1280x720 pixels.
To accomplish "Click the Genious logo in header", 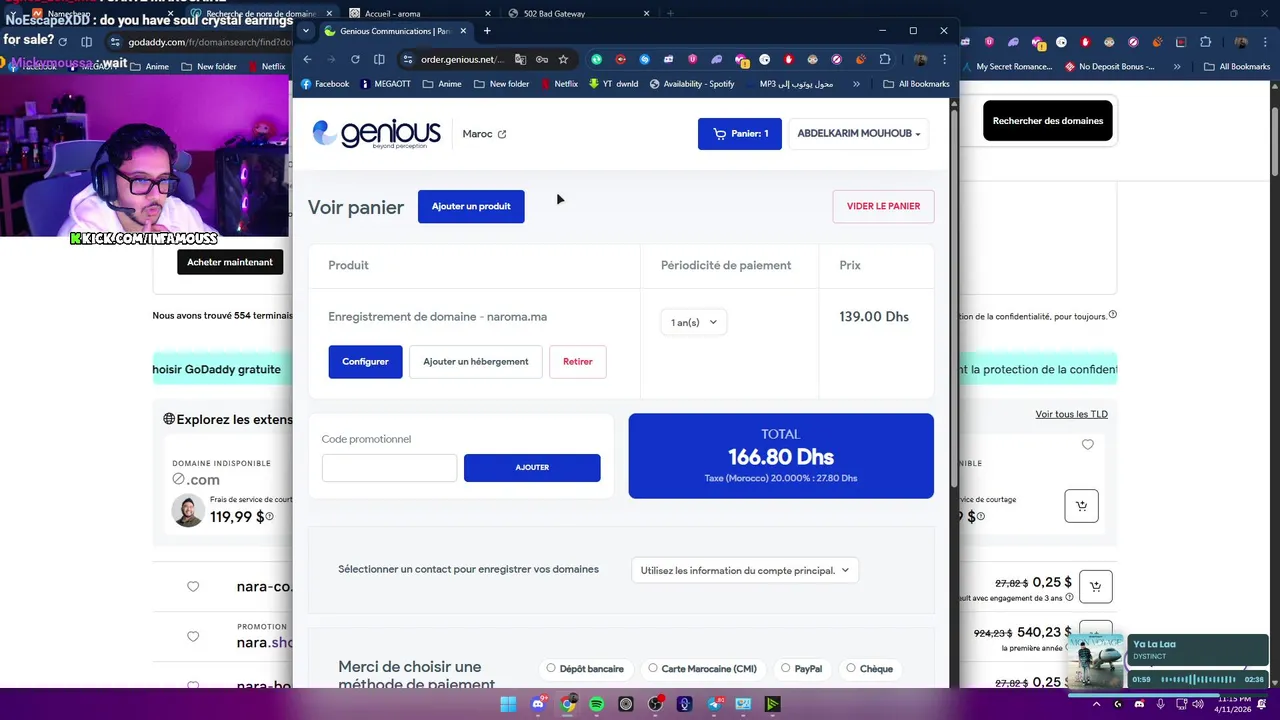I will pyautogui.click(x=376, y=134).
